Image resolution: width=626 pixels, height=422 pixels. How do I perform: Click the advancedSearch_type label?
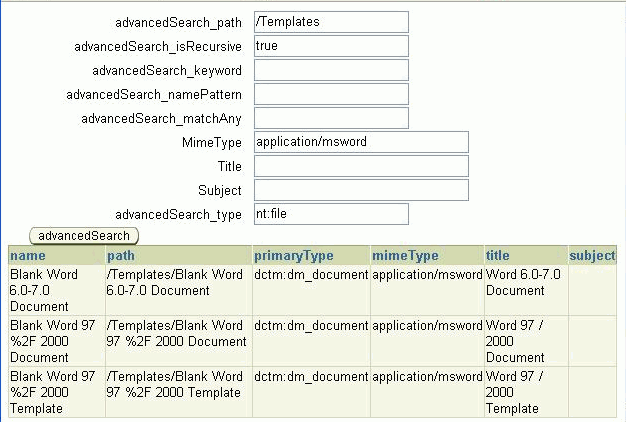(178, 215)
